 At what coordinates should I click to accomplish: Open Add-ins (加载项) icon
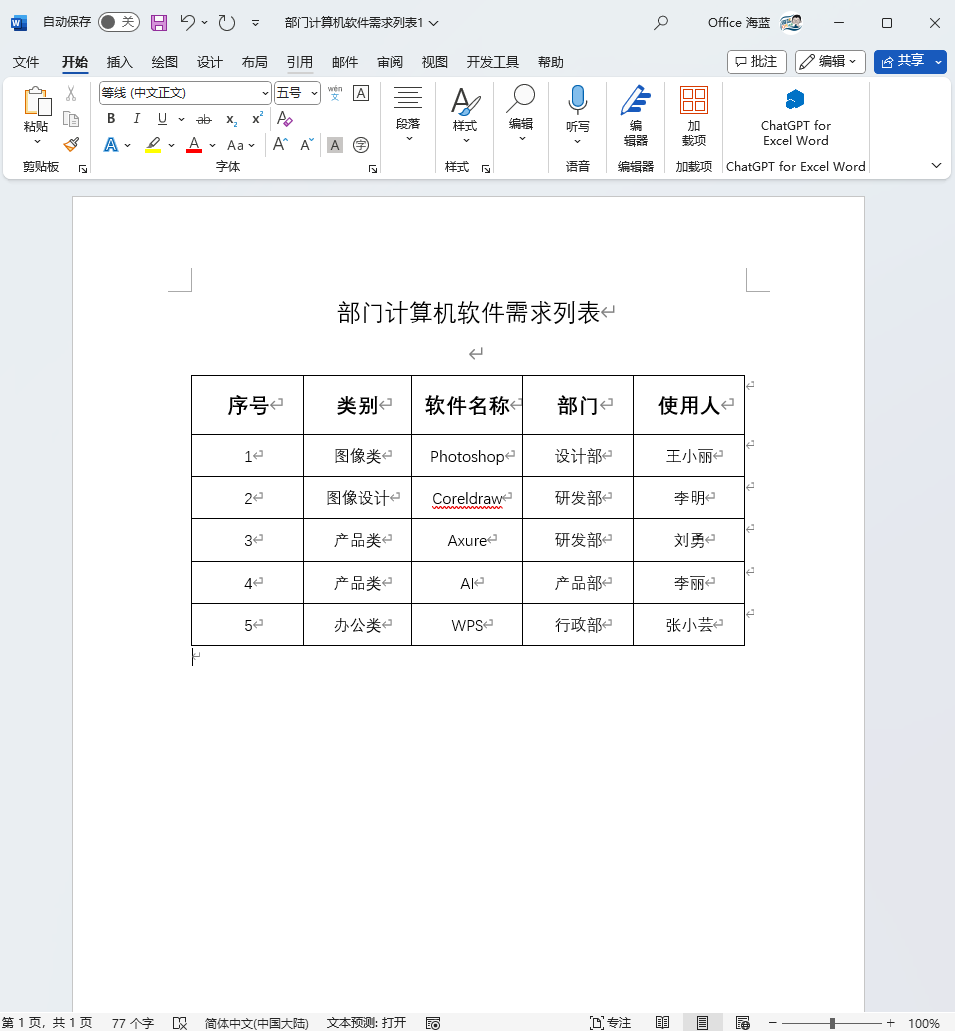[694, 116]
